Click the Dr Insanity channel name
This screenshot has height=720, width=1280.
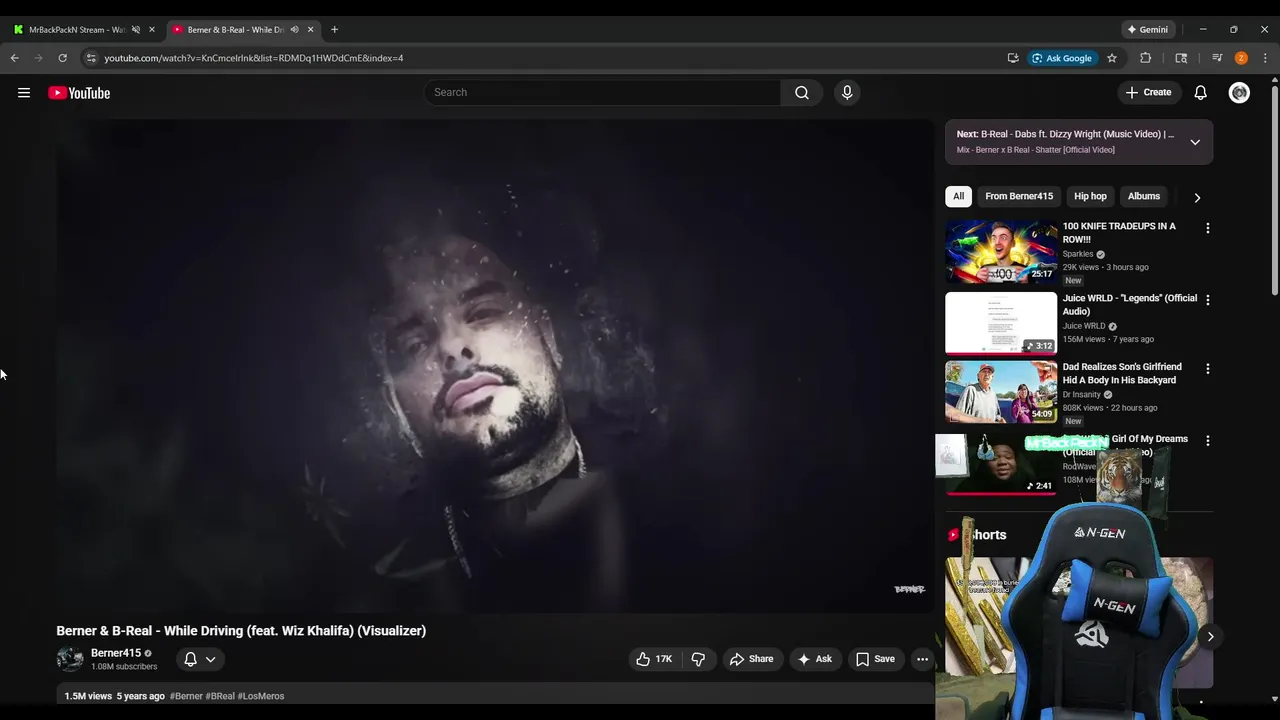click(x=1081, y=395)
